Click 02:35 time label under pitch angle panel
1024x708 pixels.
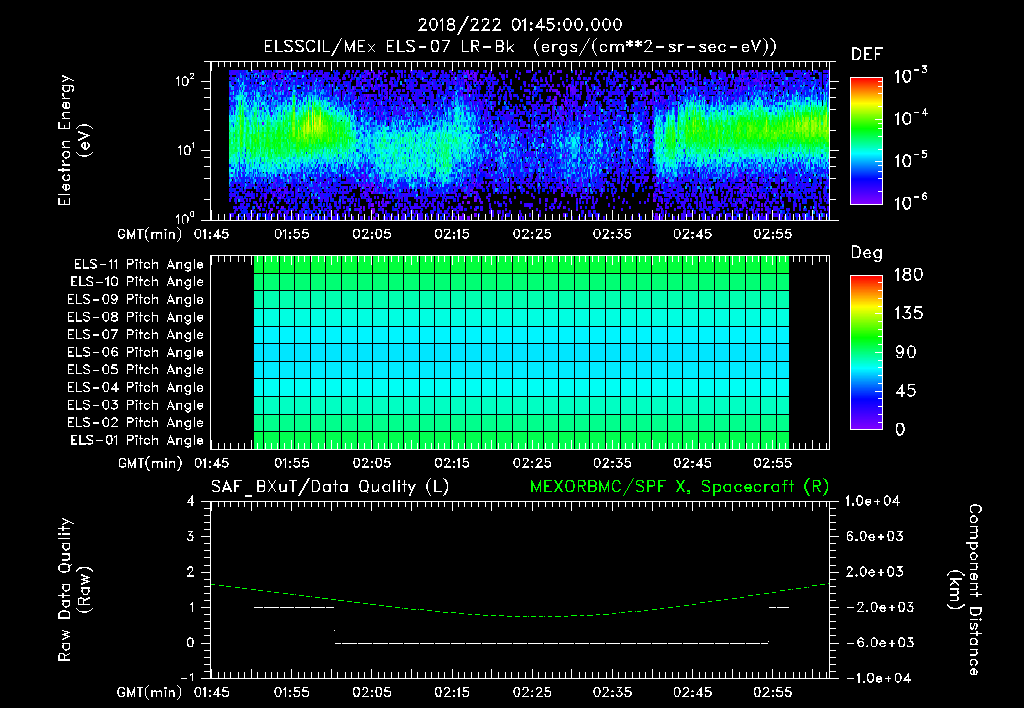click(612, 463)
